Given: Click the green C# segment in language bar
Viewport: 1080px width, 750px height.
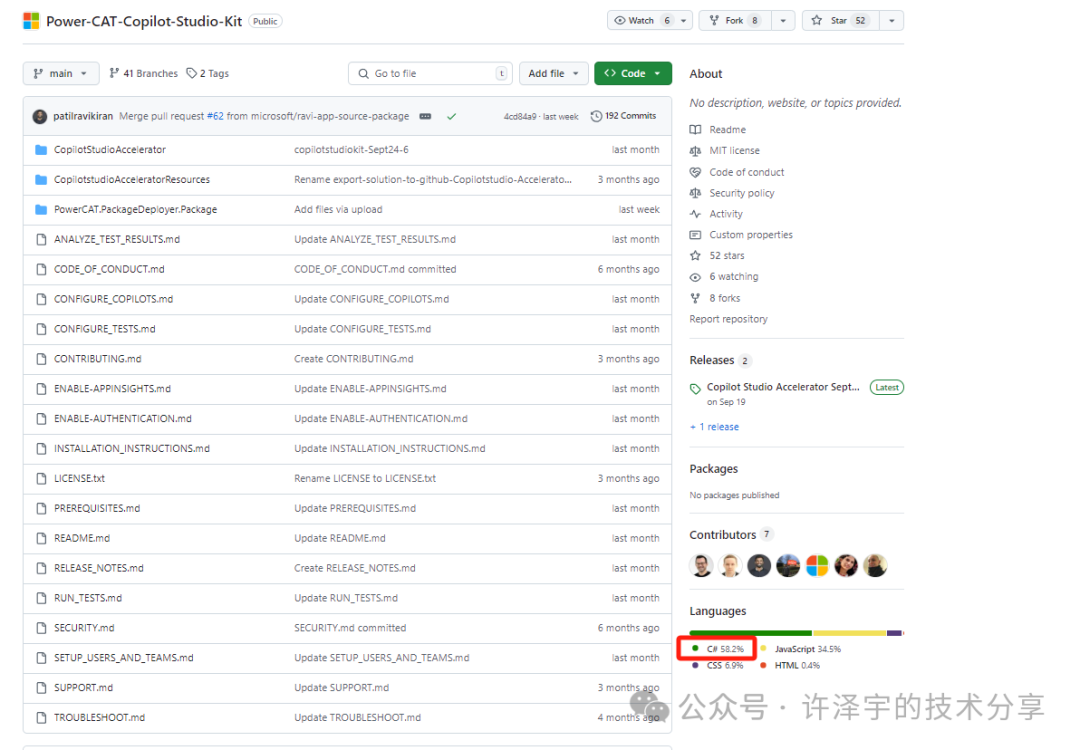Looking at the screenshot, I should coord(750,633).
